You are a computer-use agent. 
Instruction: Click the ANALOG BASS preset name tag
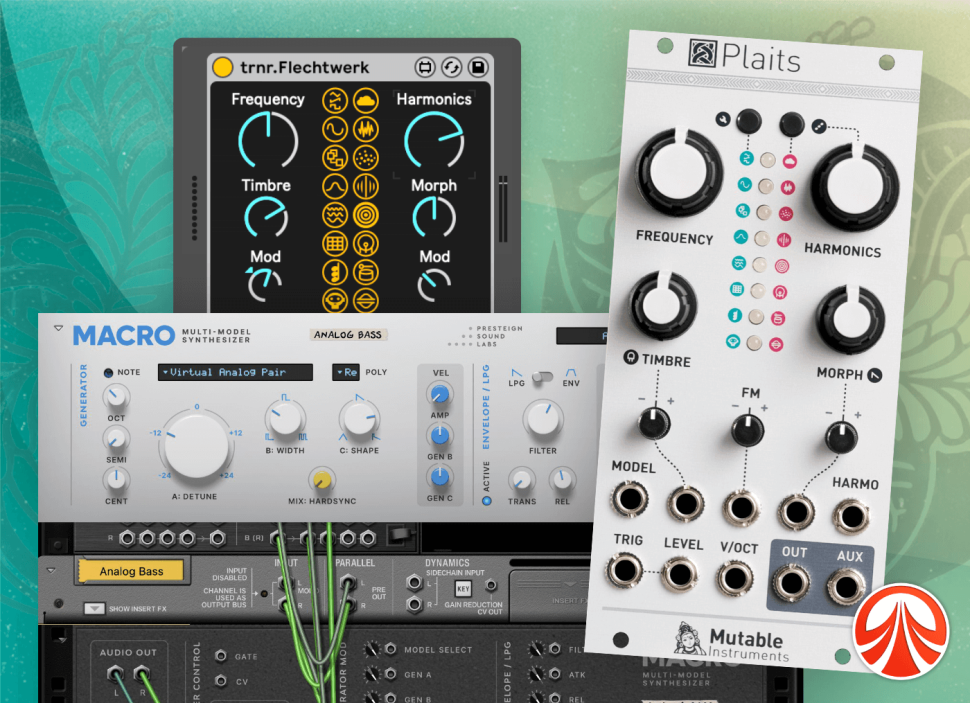coord(348,334)
